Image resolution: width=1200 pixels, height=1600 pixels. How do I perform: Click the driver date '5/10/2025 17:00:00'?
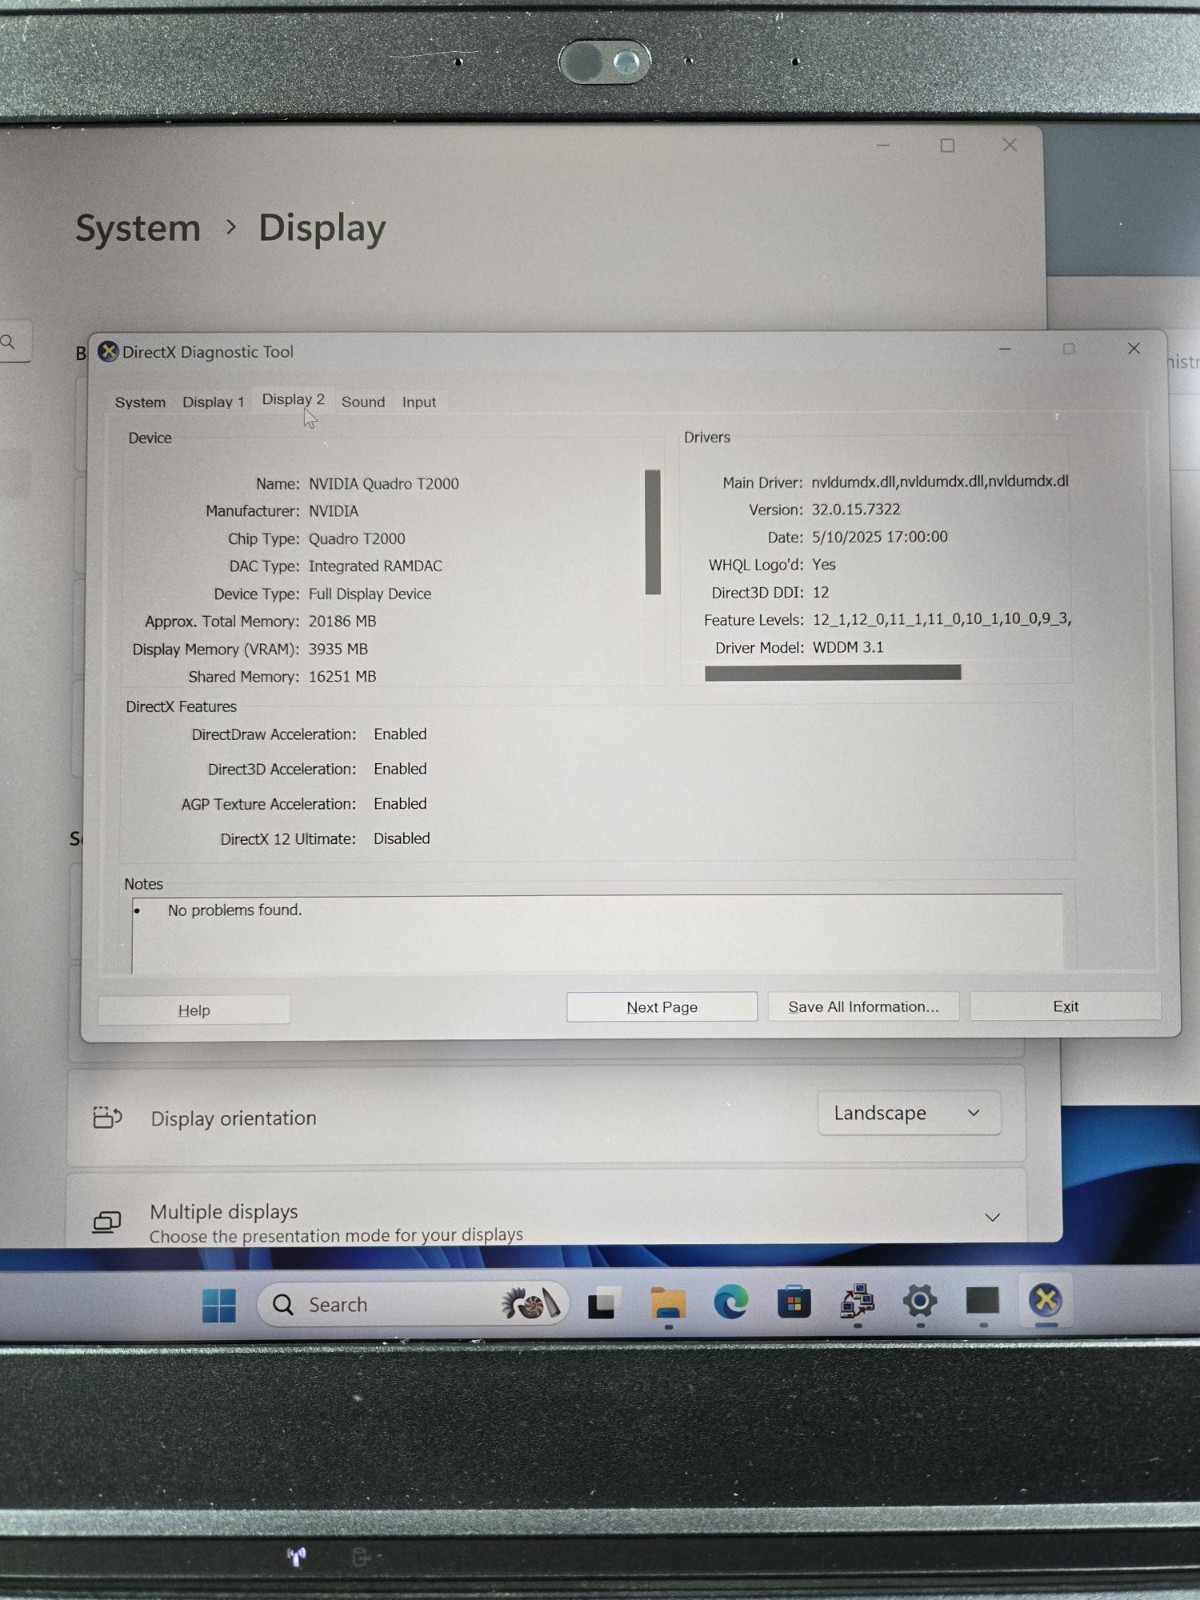click(880, 537)
